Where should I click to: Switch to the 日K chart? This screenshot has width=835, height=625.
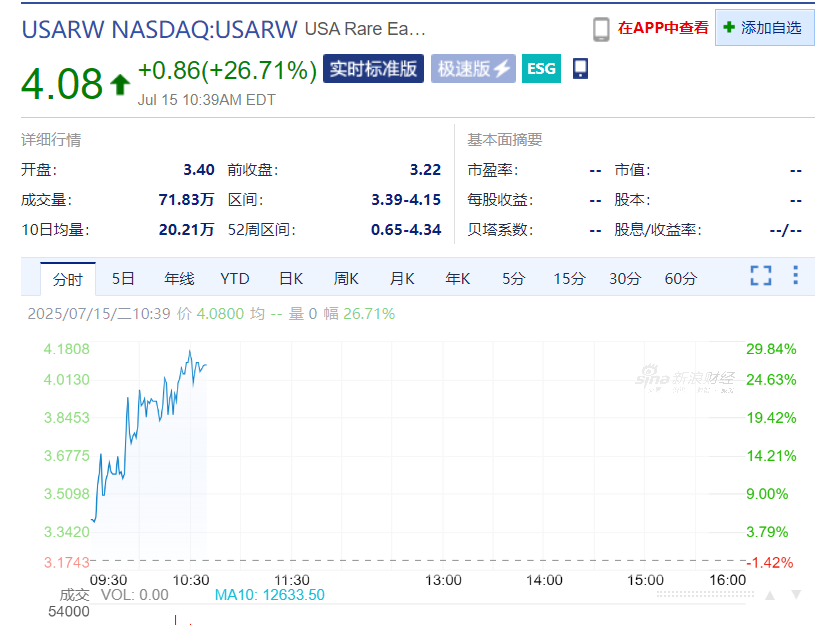click(291, 278)
